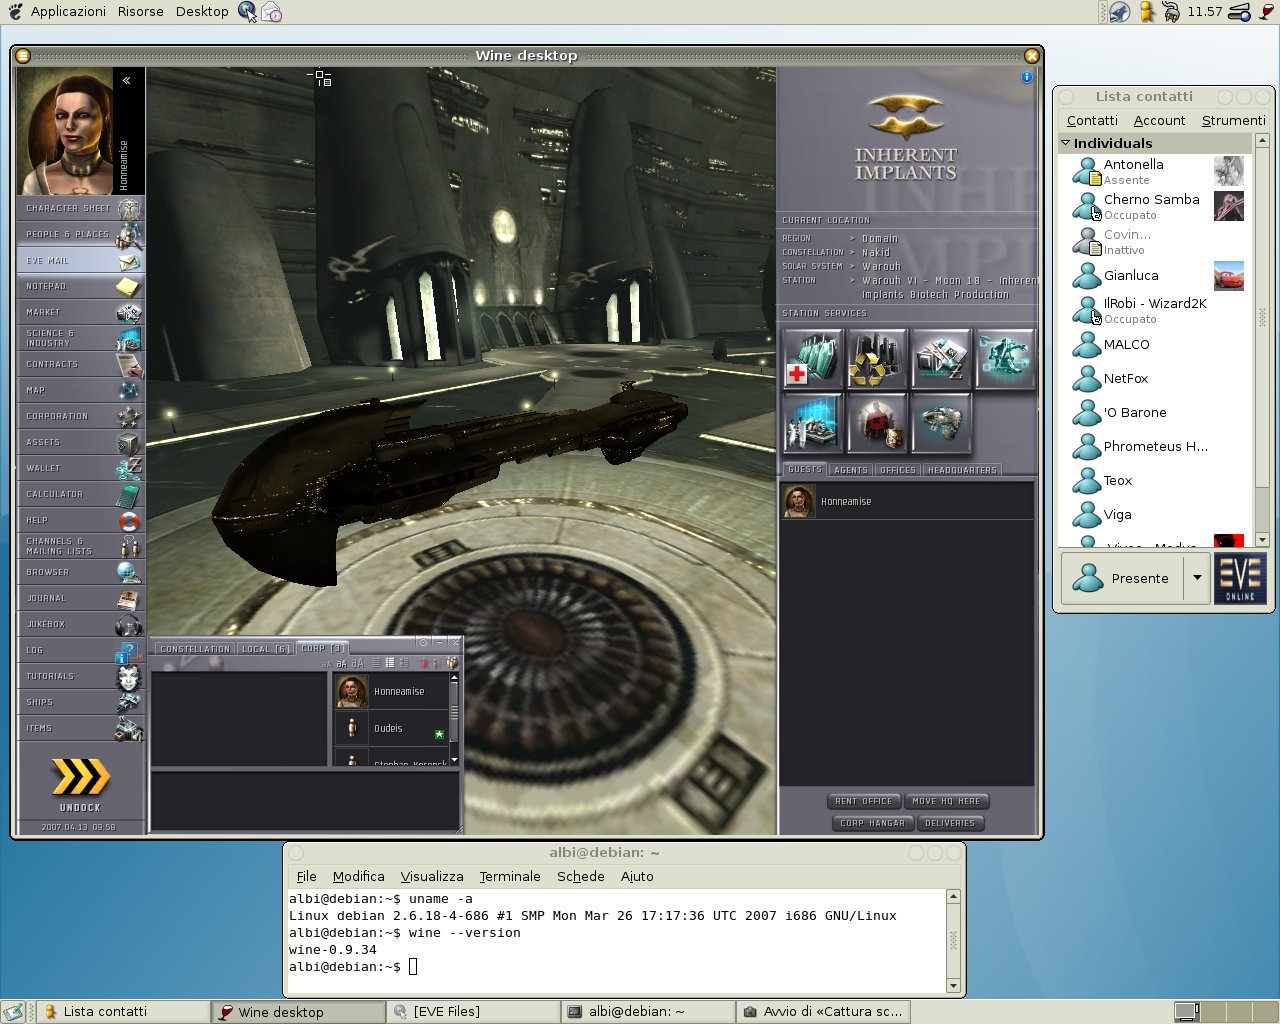Open the in-game Browser
Screen dimensions: 1280x1024
point(81,572)
